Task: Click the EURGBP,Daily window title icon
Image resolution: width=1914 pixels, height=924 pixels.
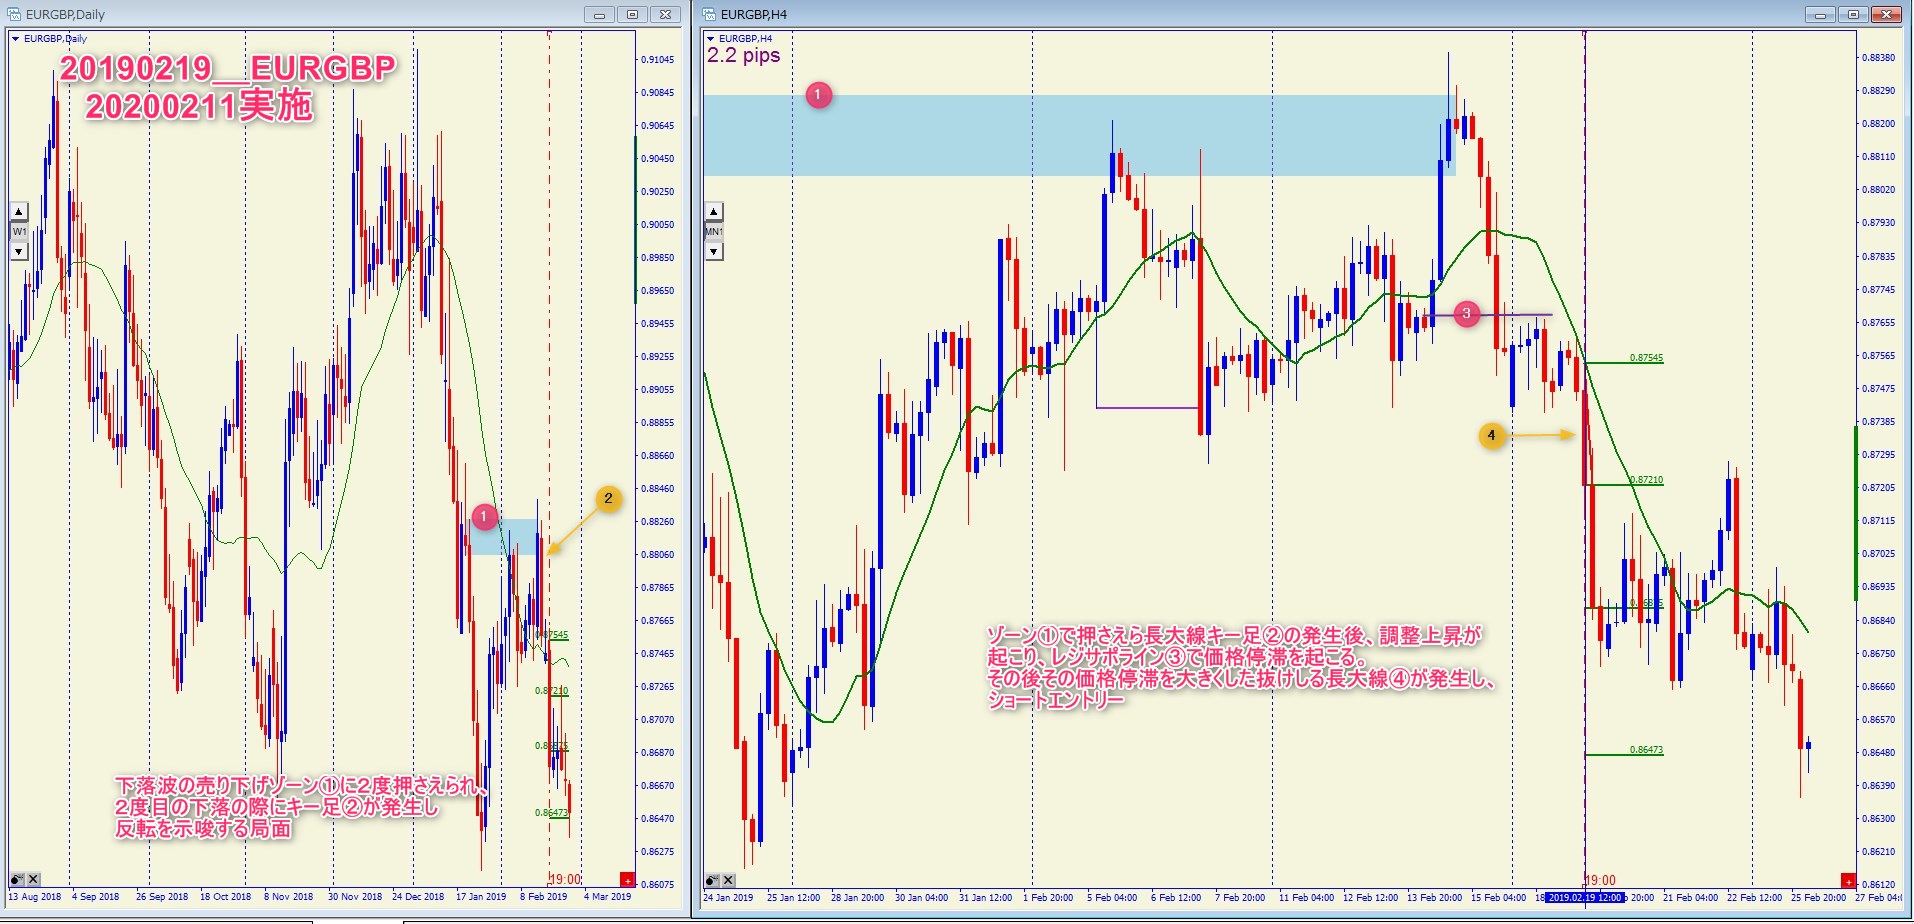Action: 14,14
